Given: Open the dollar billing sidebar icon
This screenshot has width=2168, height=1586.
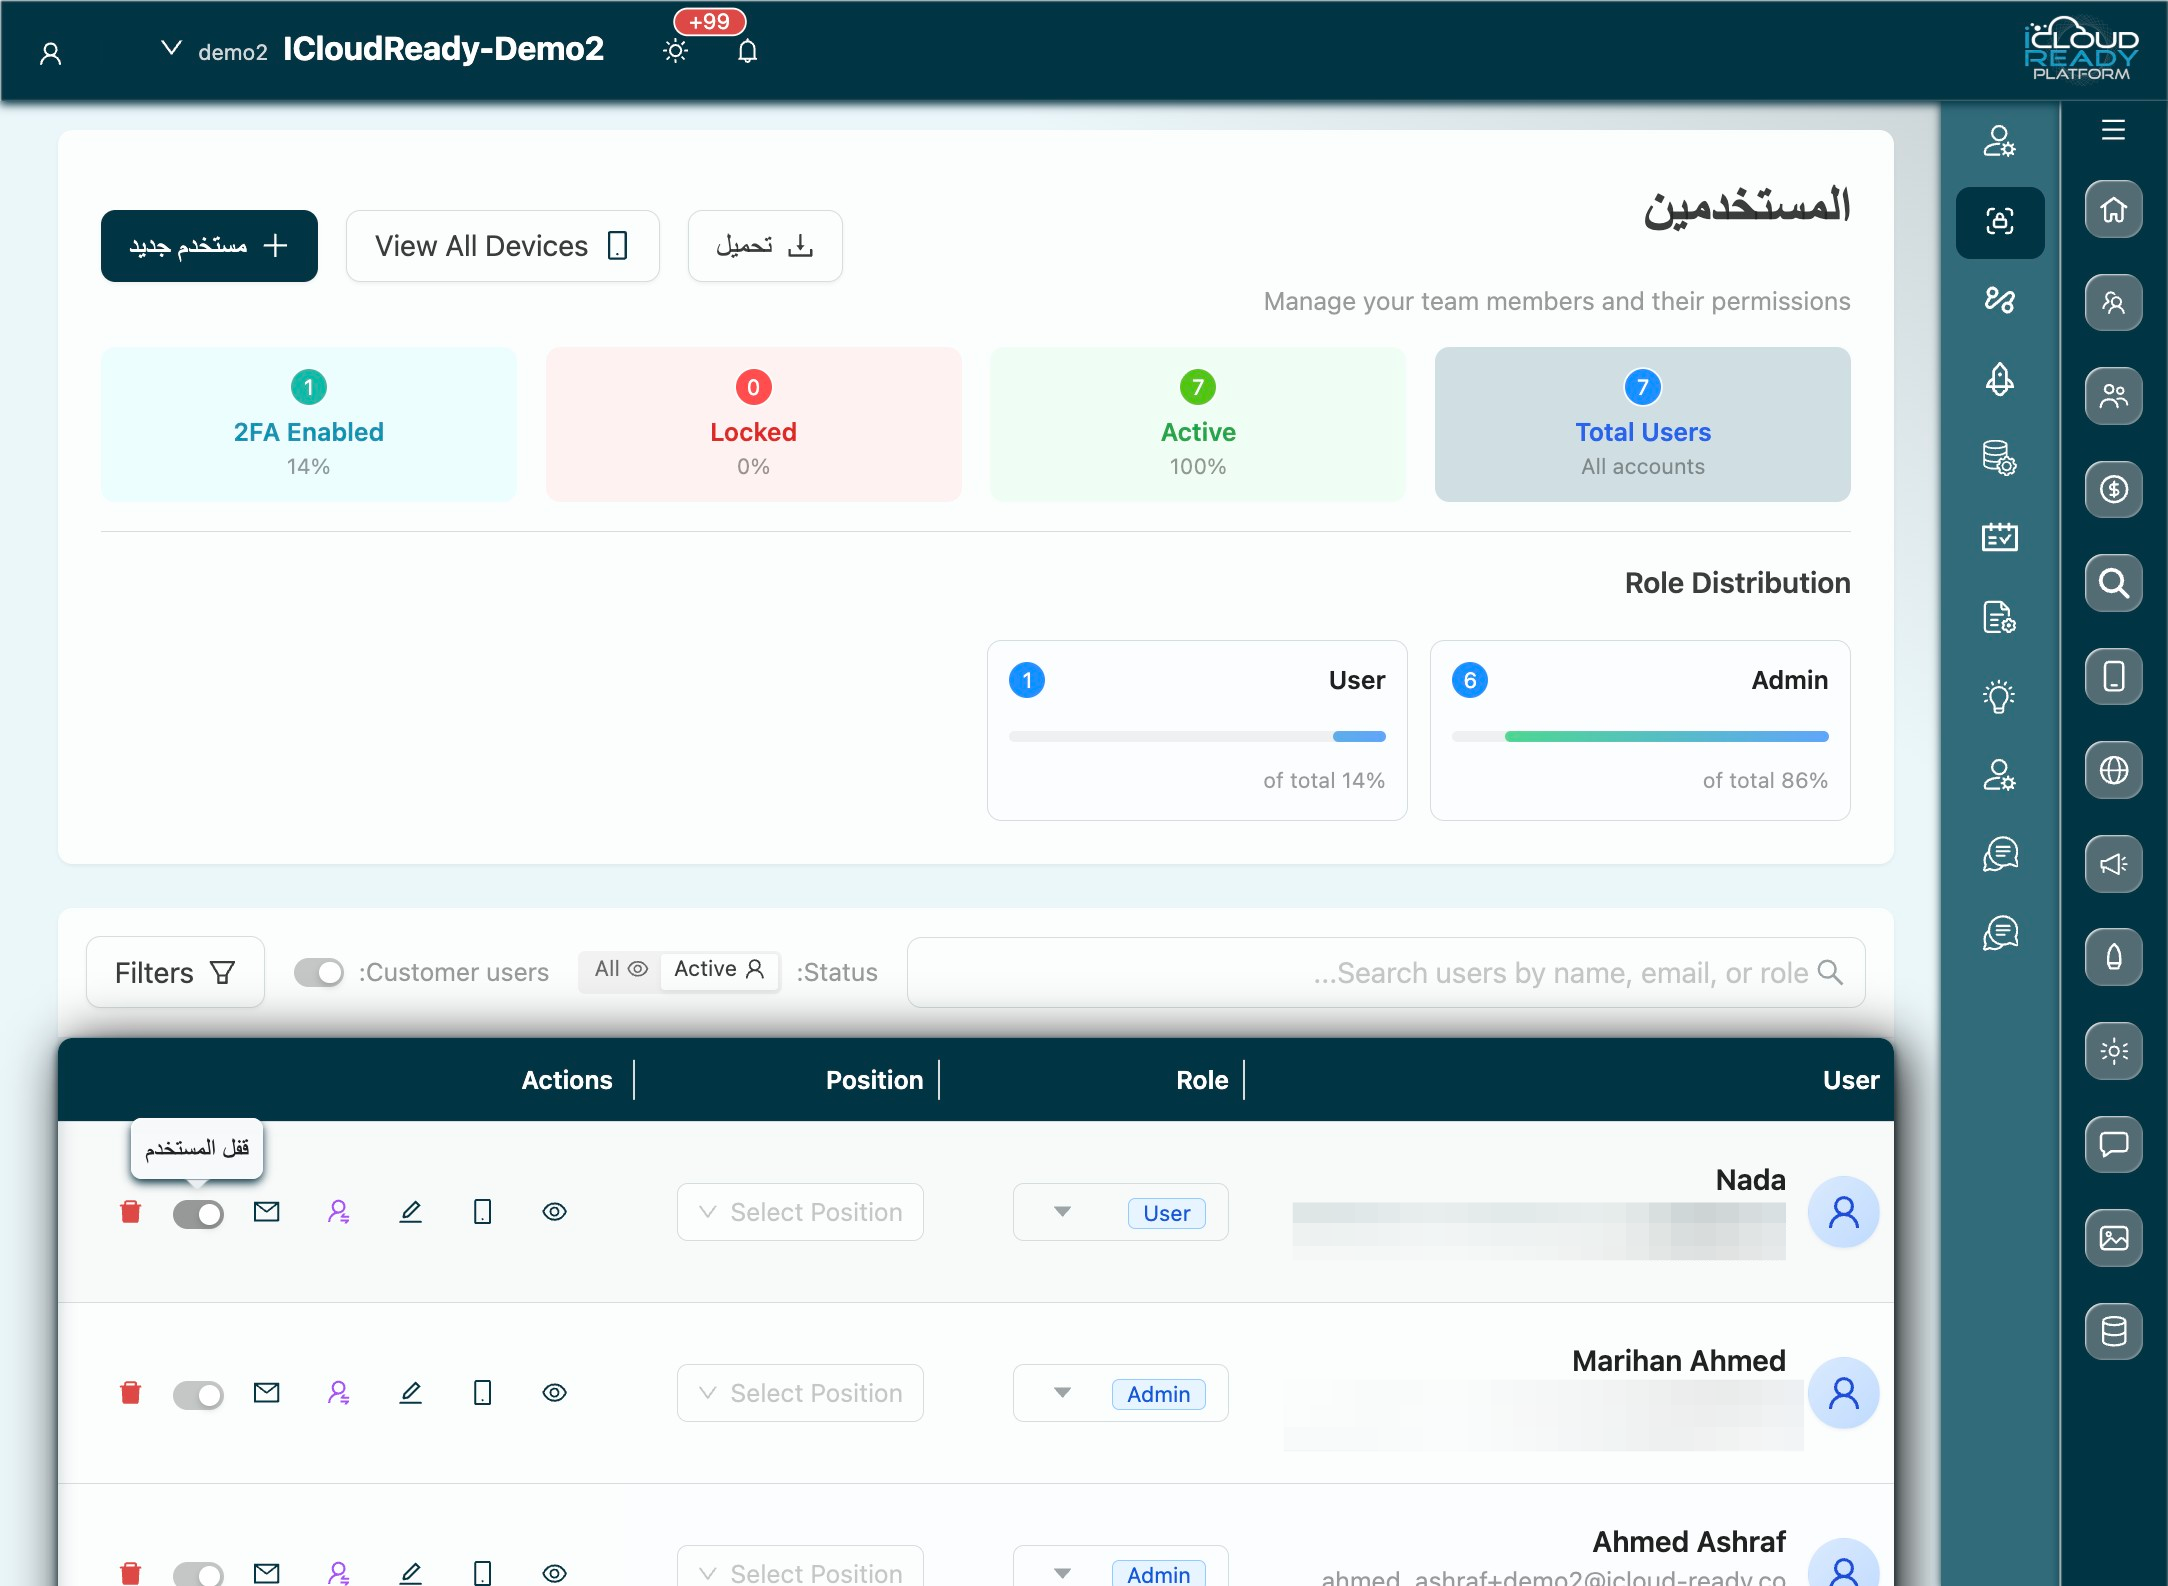Looking at the screenshot, I should coord(2113,490).
